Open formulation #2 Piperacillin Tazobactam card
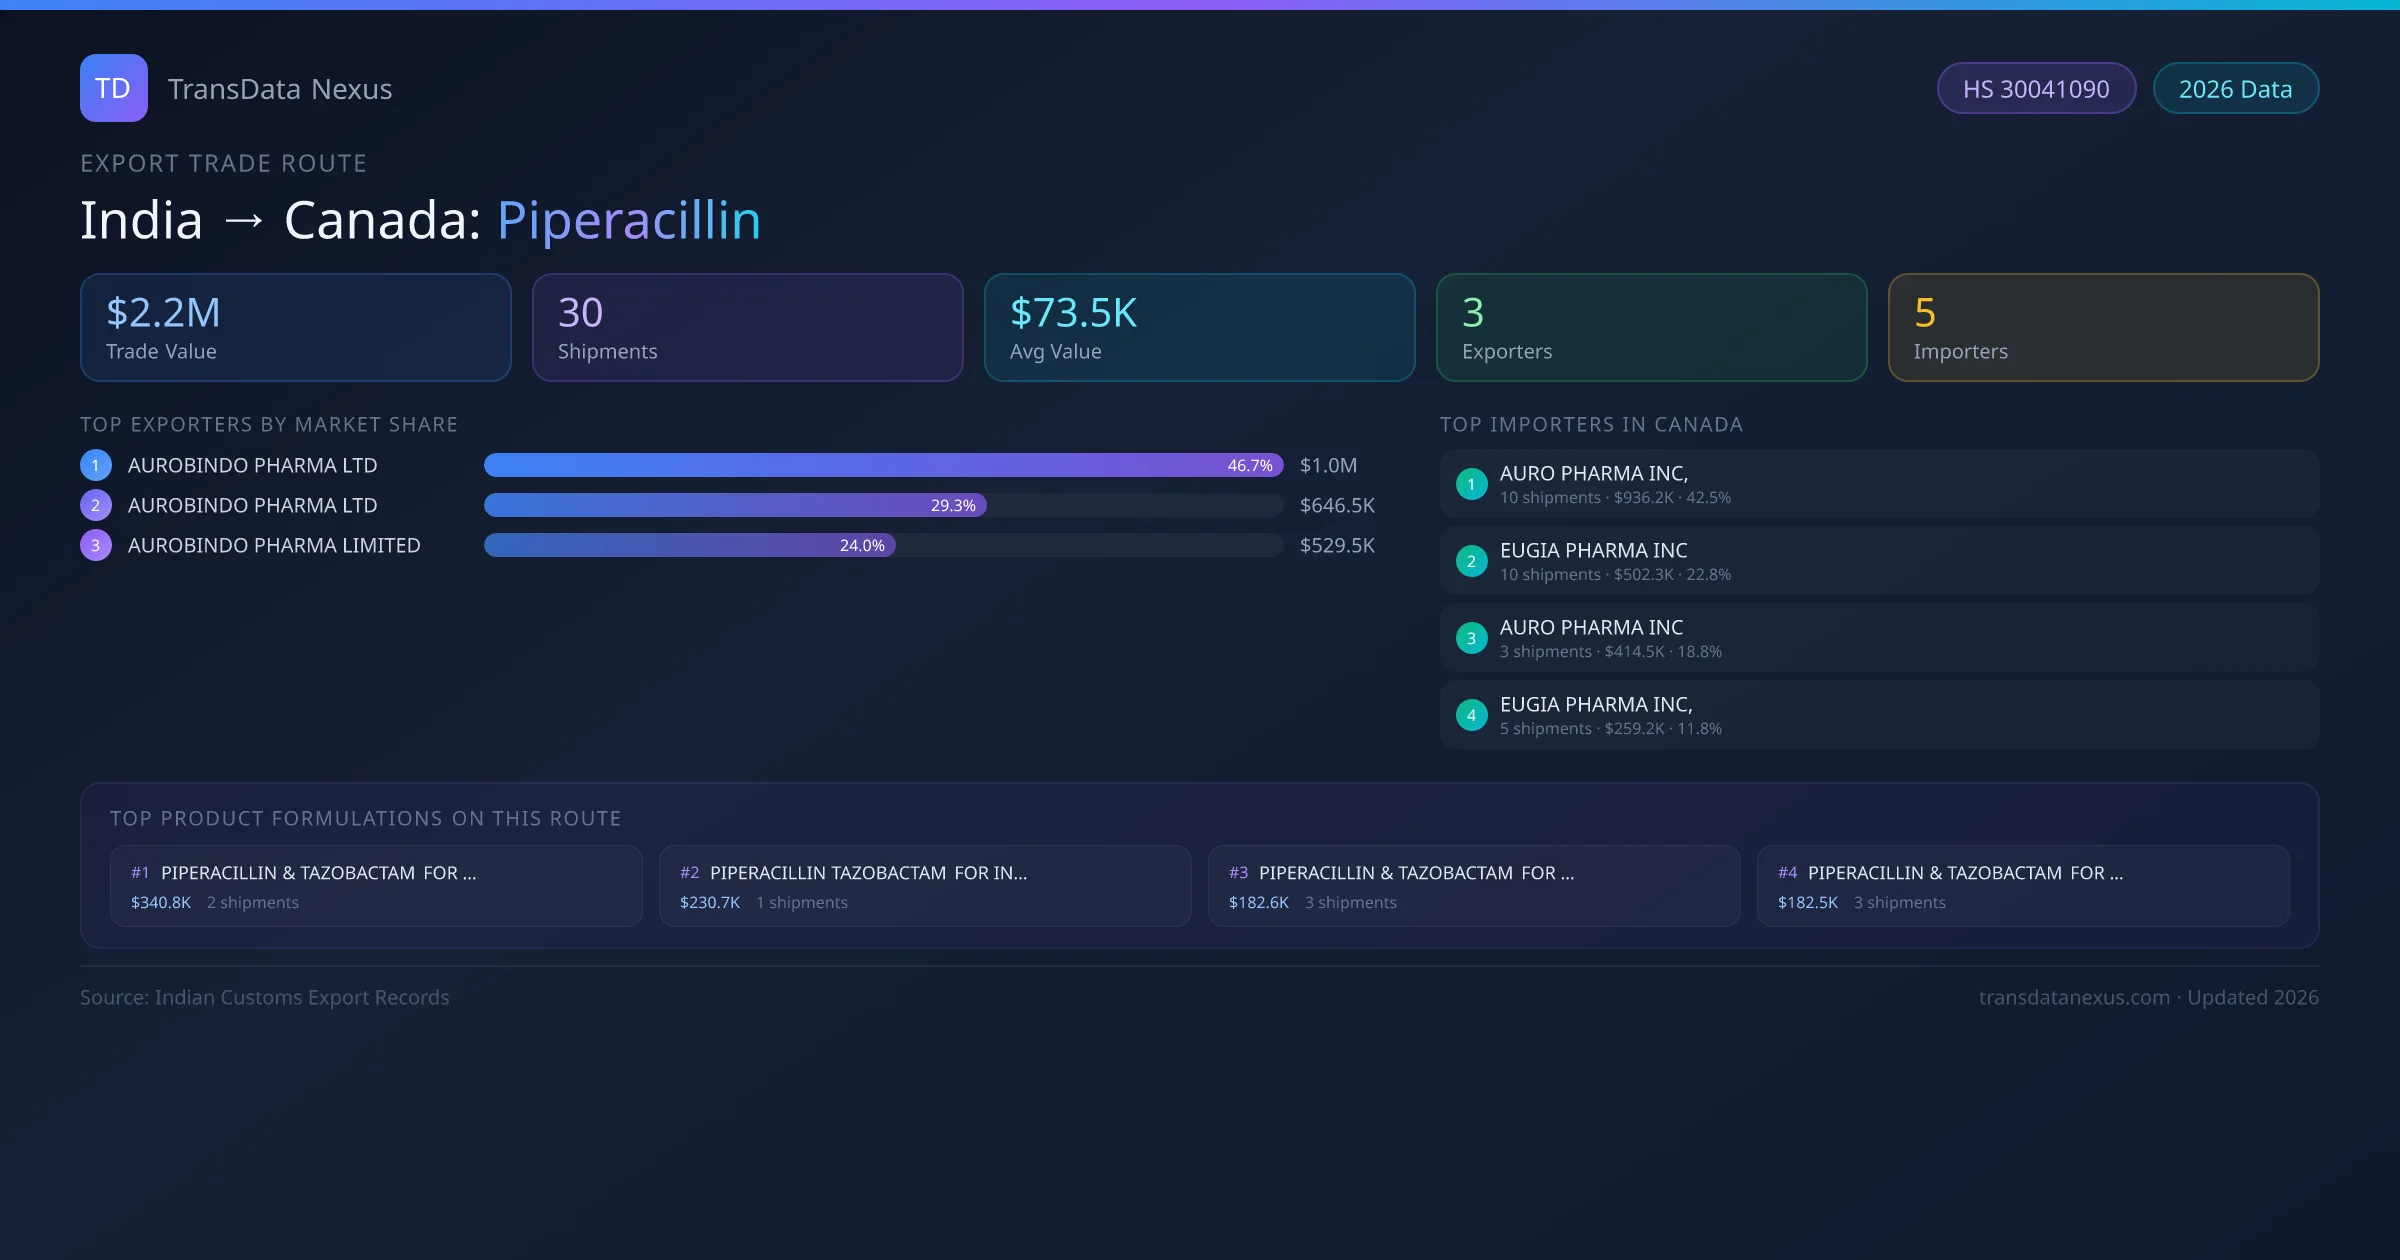The image size is (2400, 1260). point(925,886)
